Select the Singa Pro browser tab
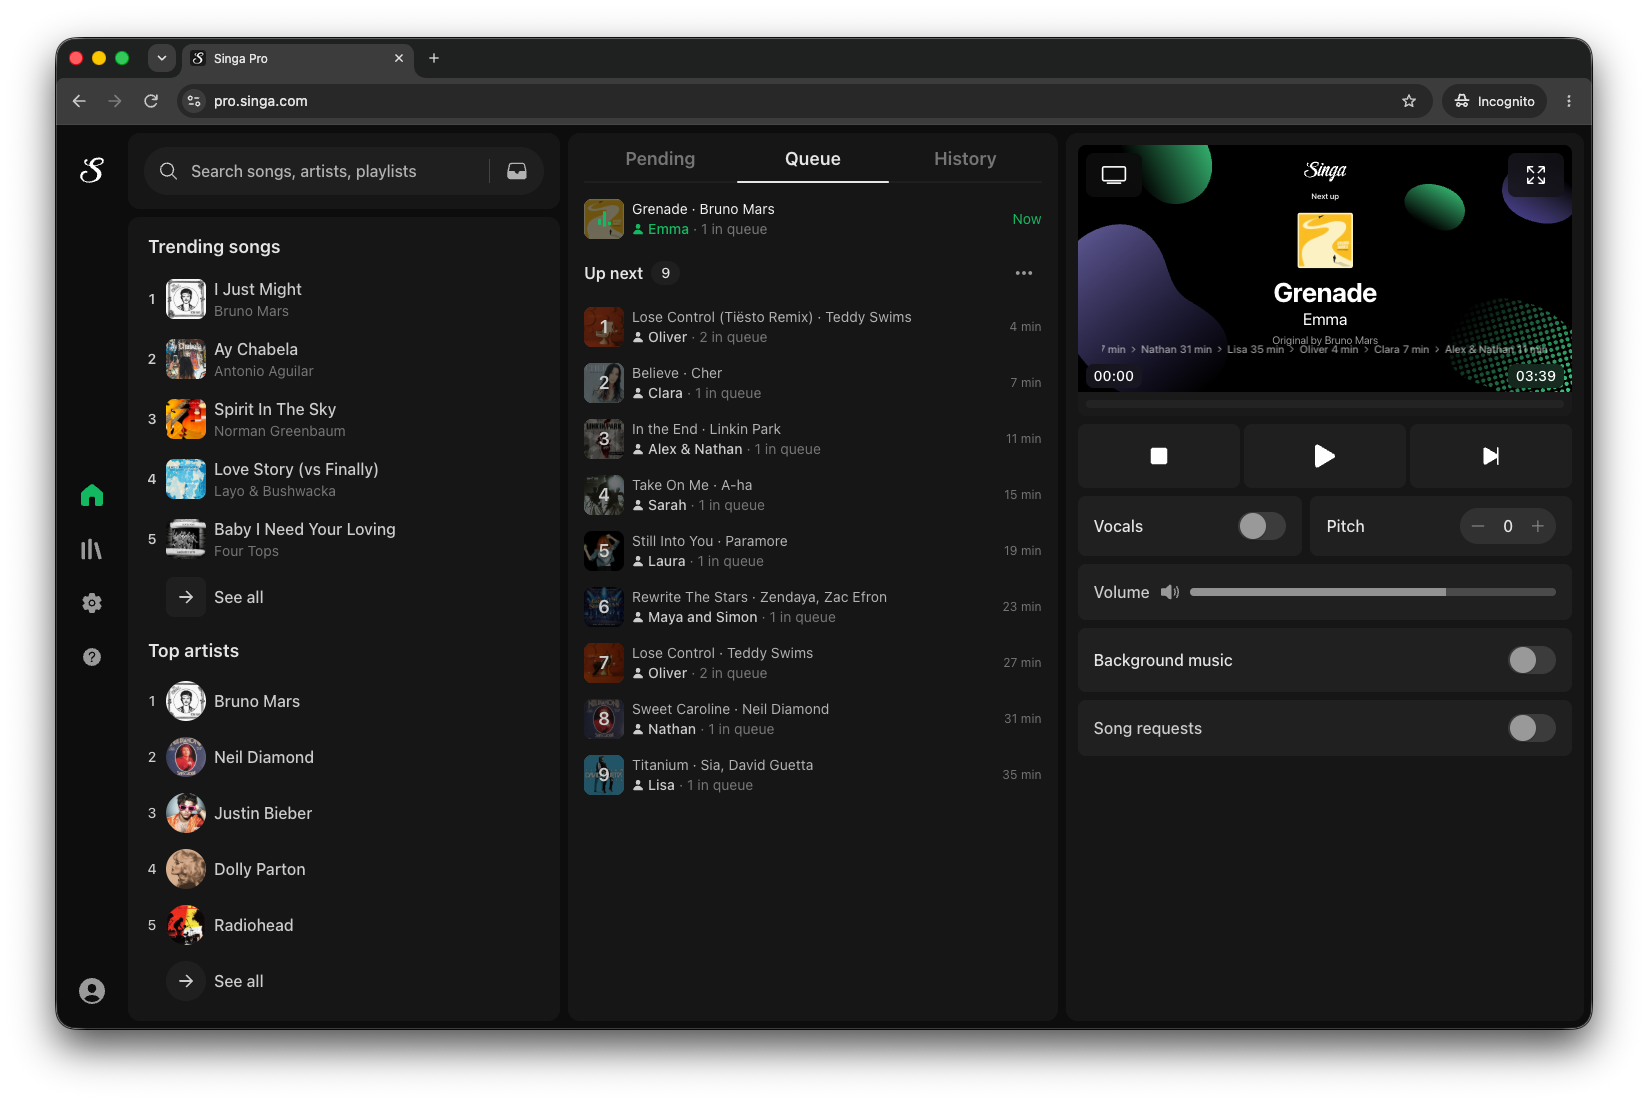The image size is (1648, 1103). click(299, 58)
